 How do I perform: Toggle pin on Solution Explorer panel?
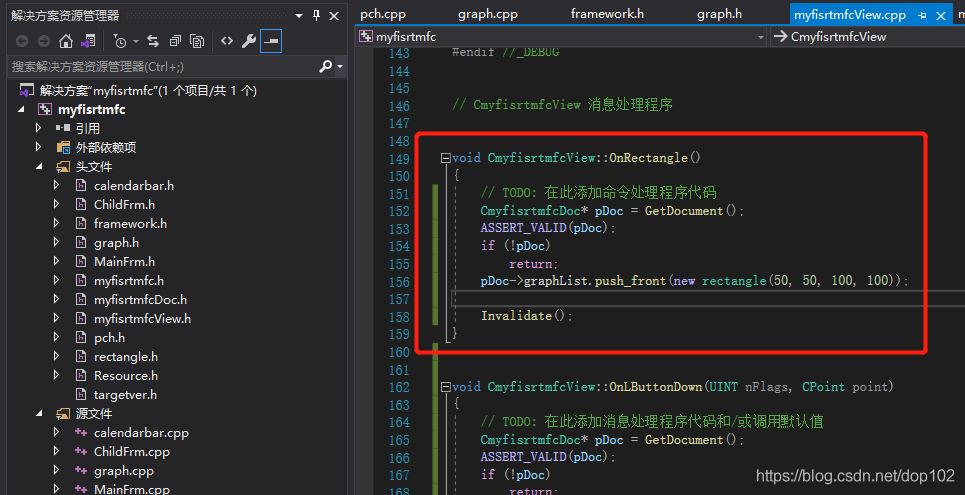318,15
